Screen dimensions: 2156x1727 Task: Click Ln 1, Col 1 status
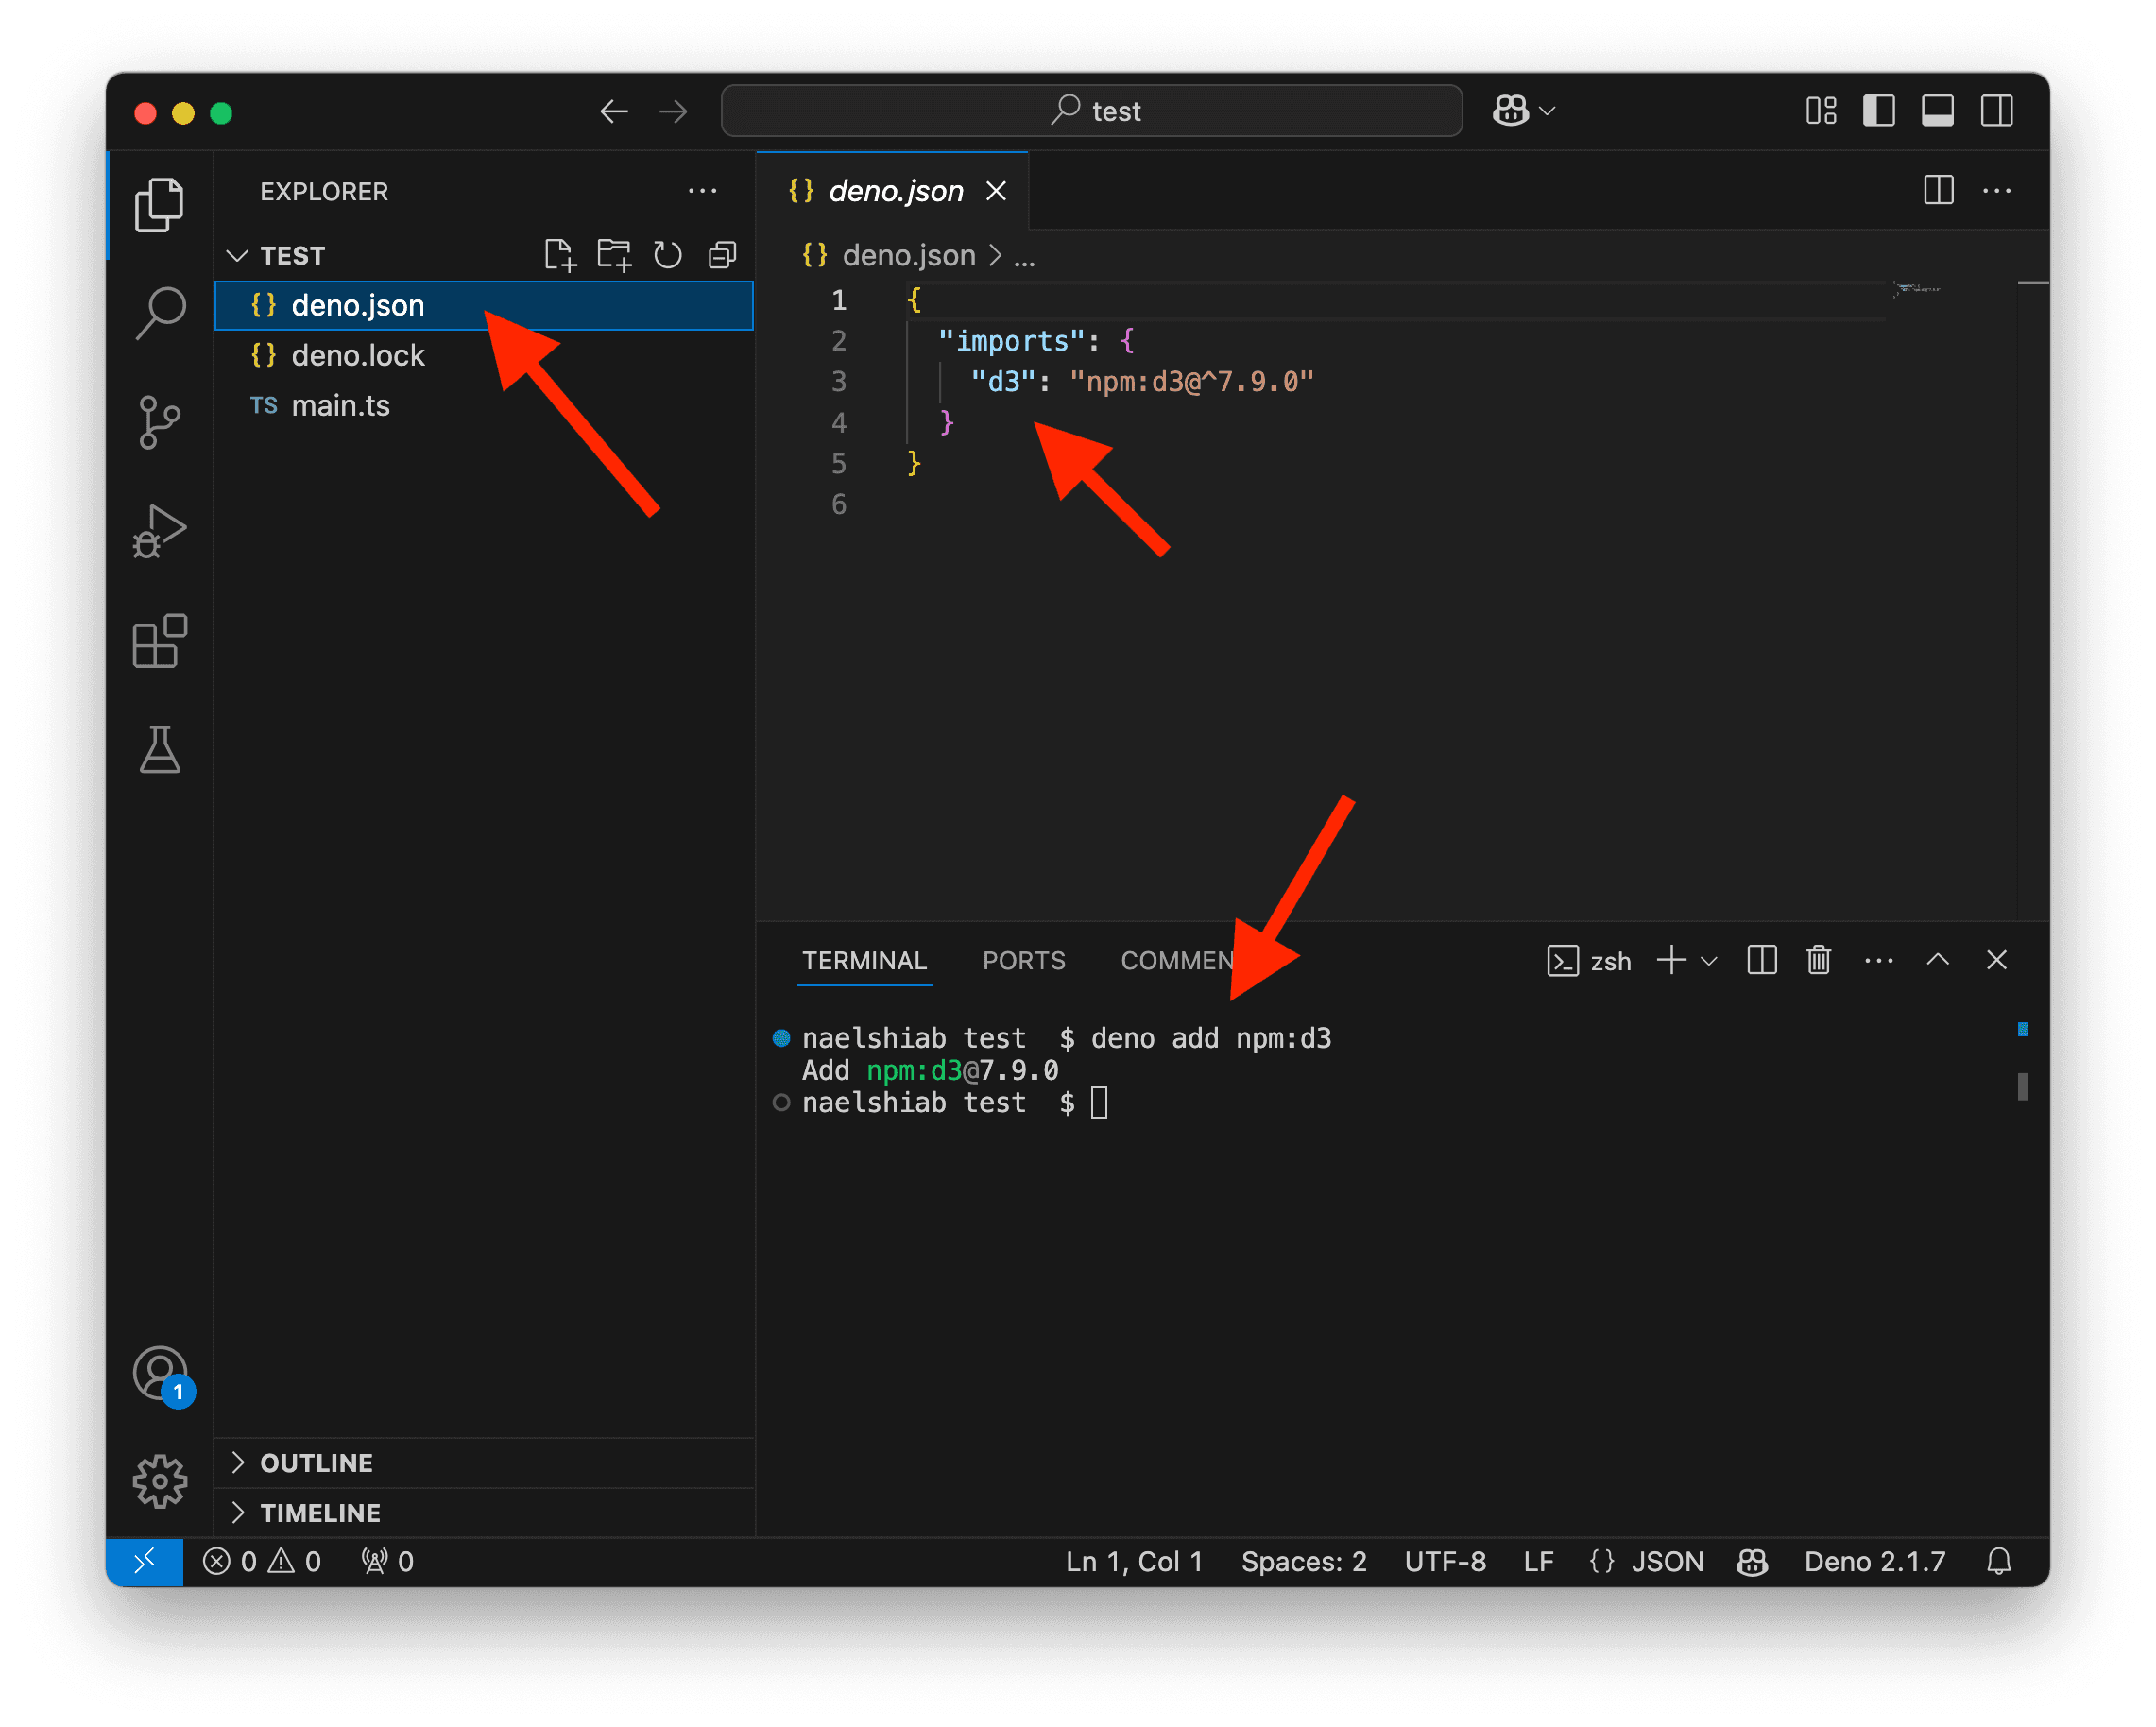[1133, 1561]
